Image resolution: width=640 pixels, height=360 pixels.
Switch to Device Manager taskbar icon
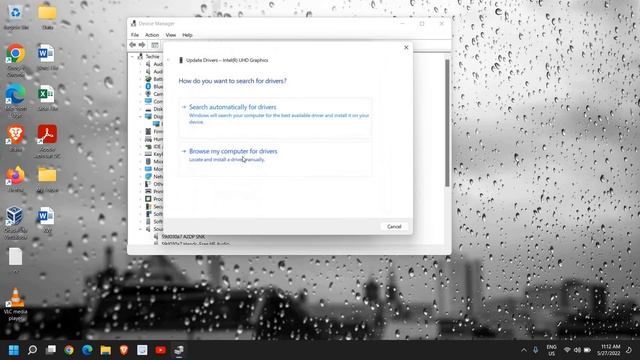pyautogui.click(x=179, y=350)
